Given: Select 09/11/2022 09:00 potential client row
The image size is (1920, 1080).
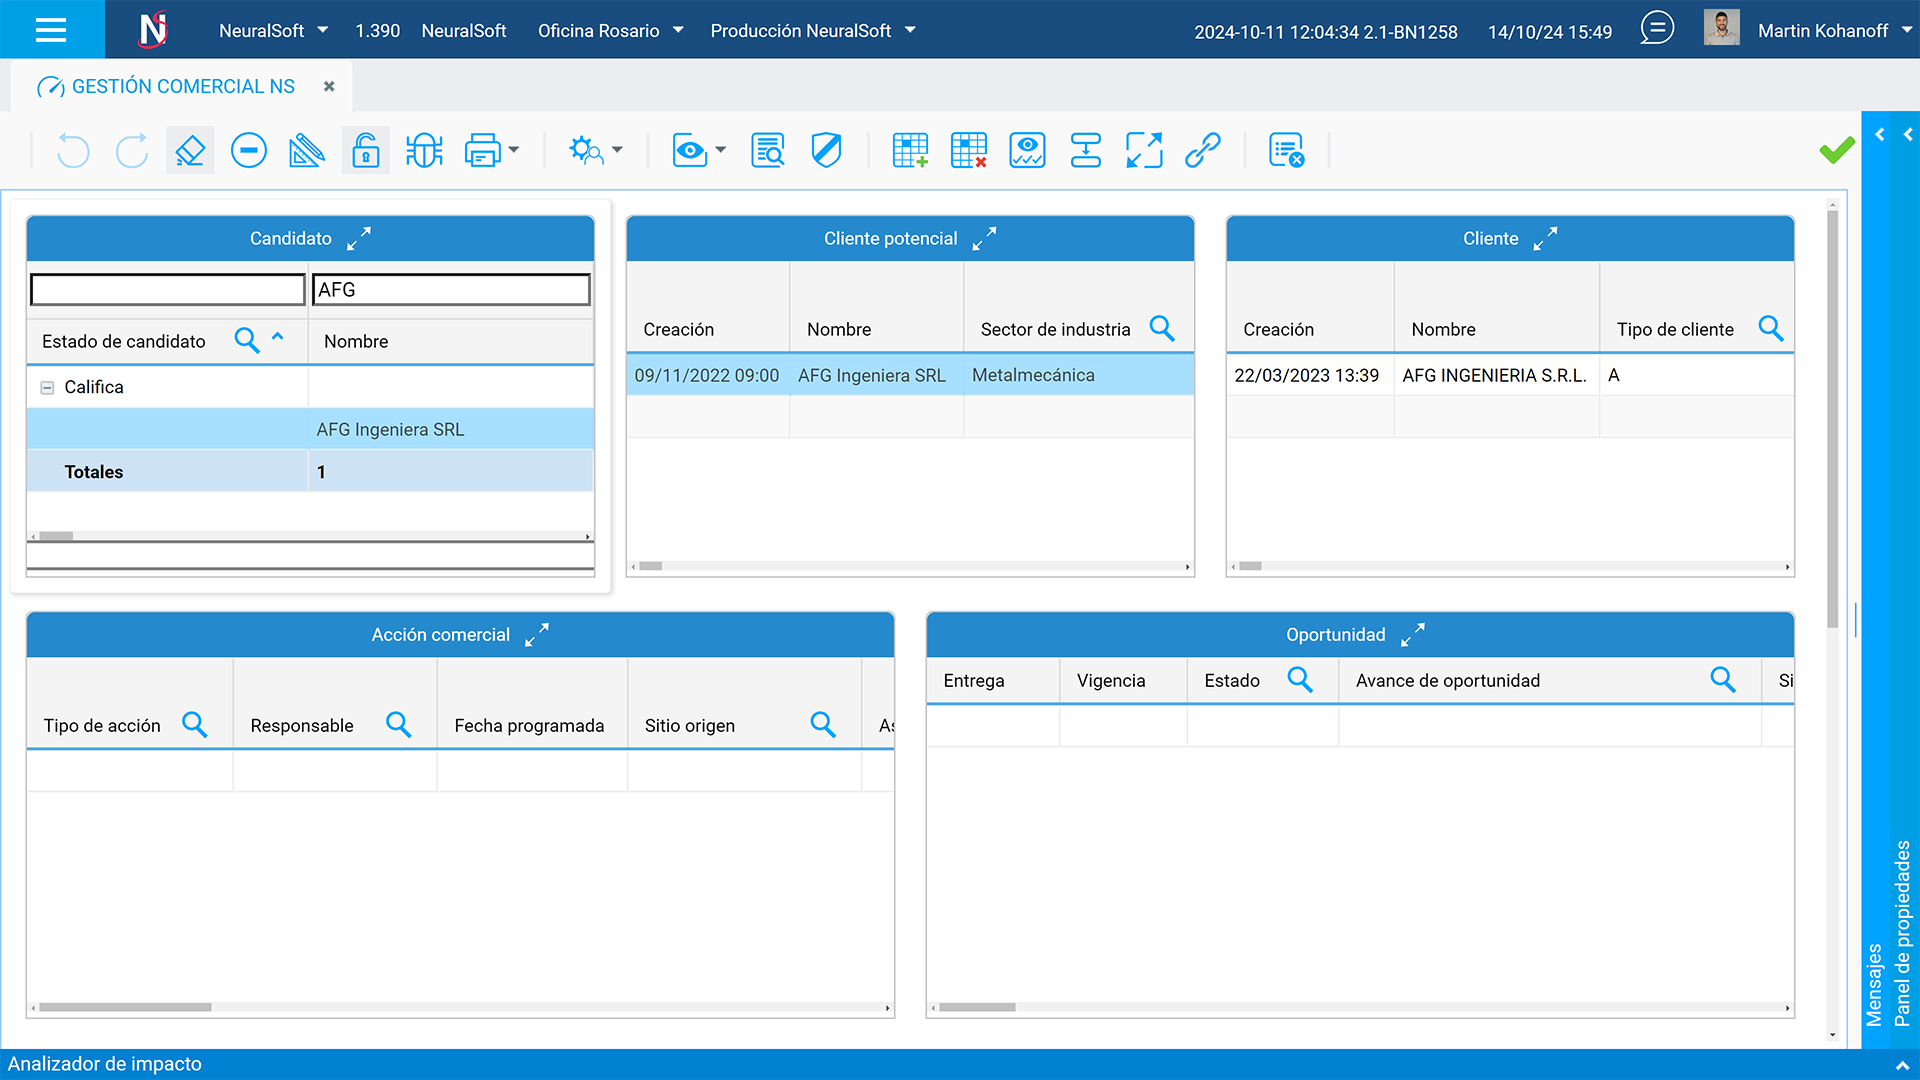Looking at the screenshot, I should [910, 375].
